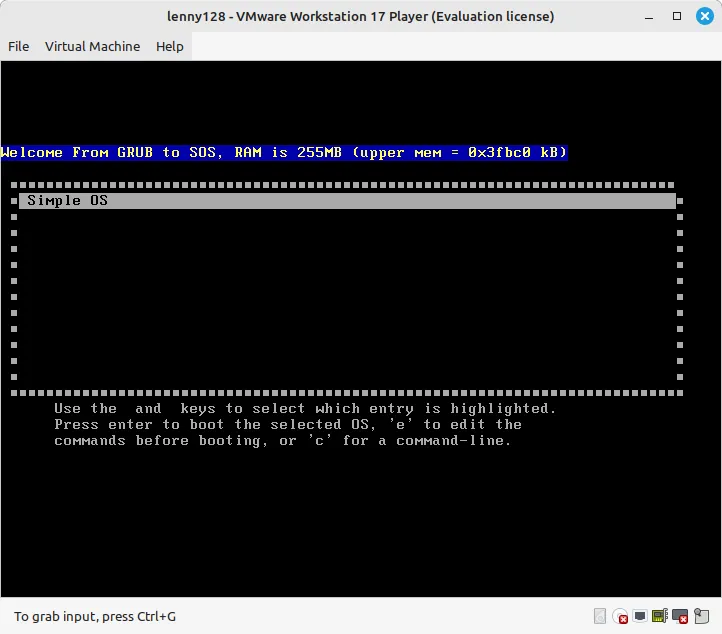The image size is (722, 634).
Task: Click the 'To grab input, press Ctrl+G' status text
Action: click(x=95, y=617)
